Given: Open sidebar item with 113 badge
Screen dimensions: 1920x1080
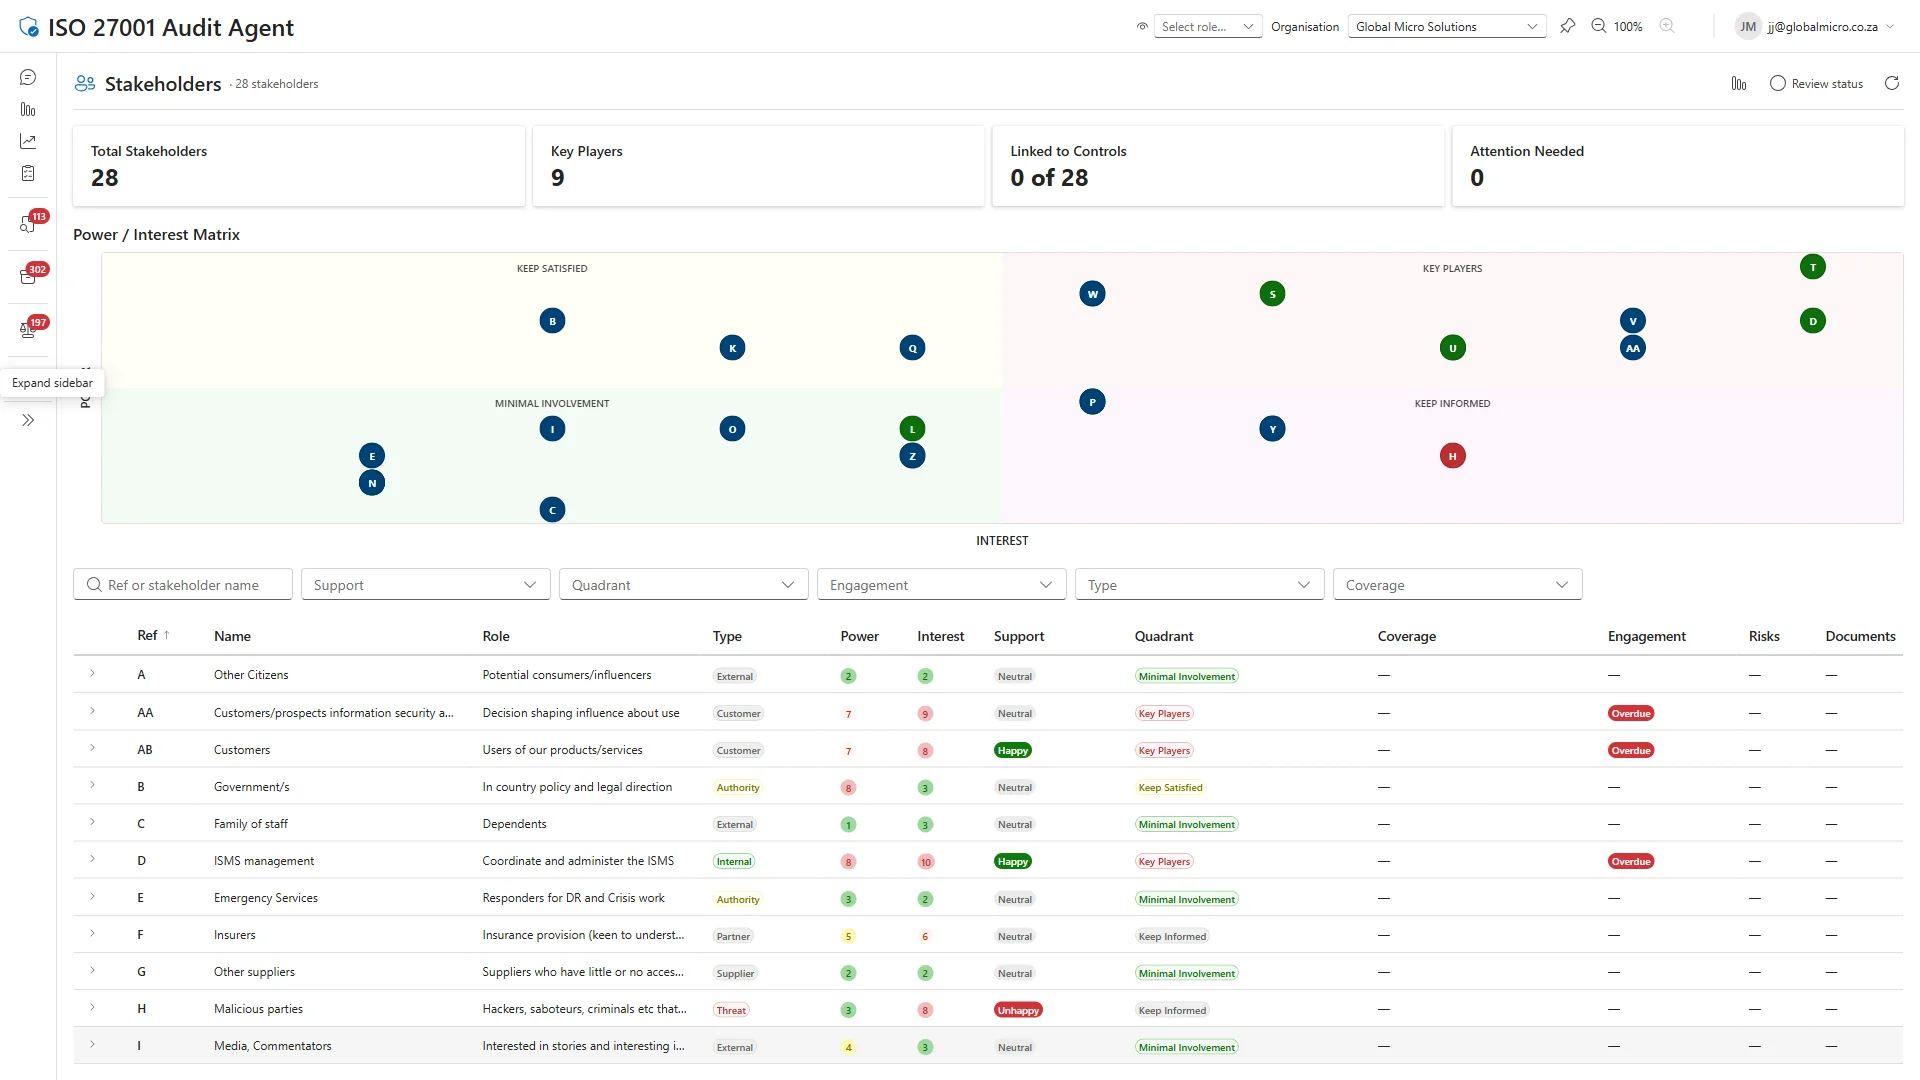Looking at the screenshot, I should [x=29, y=224].
